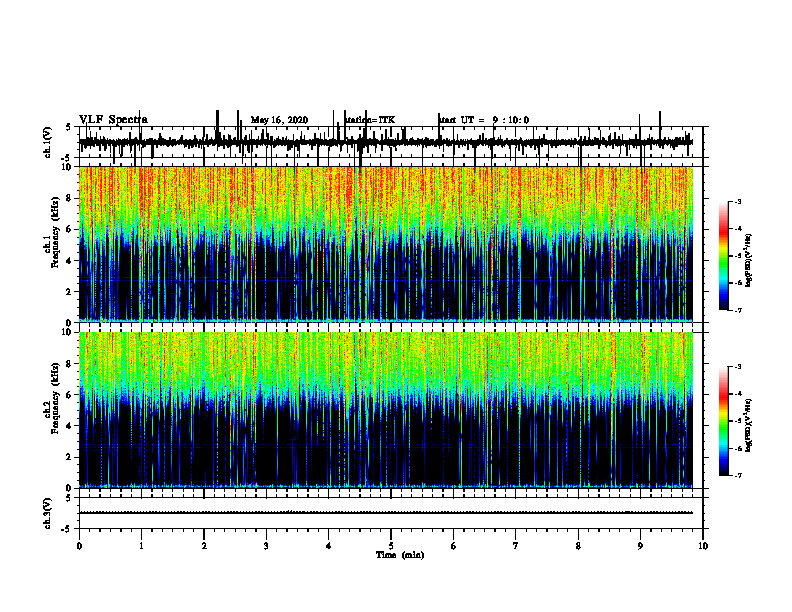This screenshot has height=612, width=792.
Task: Click the "8" kHz tick of ch.1 panel
Action: point(70,198)
